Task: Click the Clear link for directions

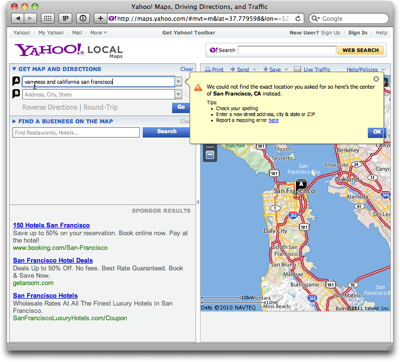Action: [x=187, y=69]
